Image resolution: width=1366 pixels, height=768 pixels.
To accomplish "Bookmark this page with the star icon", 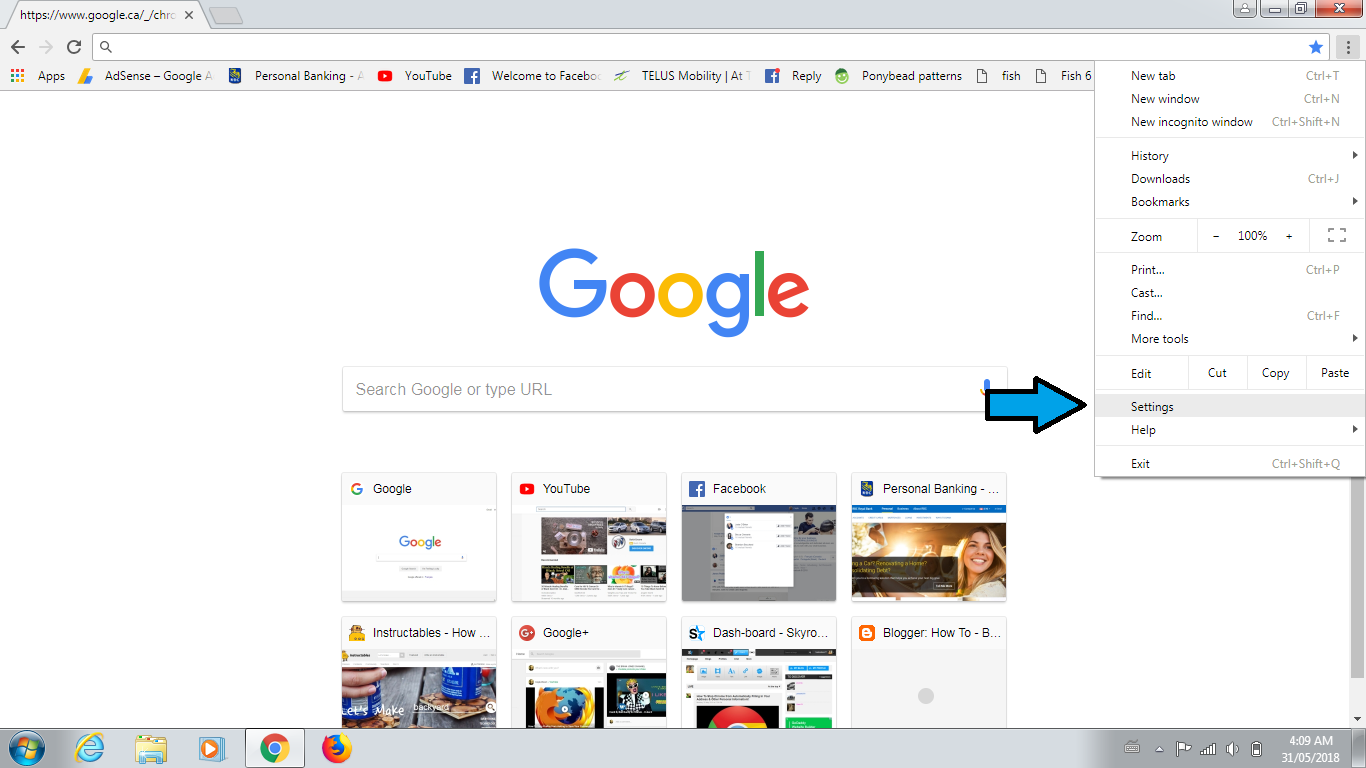I will pos(1316,47).
